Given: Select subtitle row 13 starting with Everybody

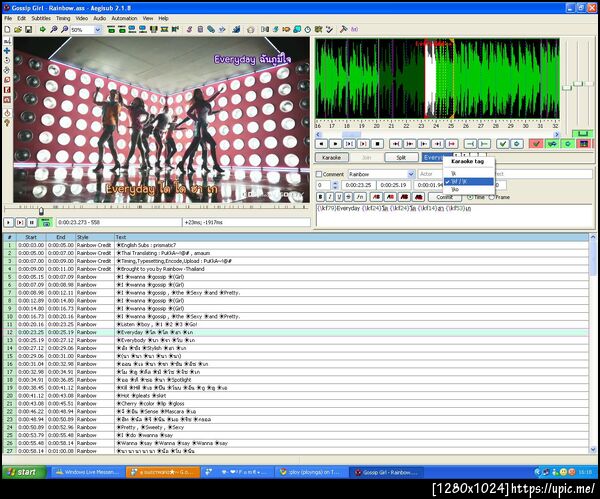Looking at the screenshot, I should (x=295, y=340).
